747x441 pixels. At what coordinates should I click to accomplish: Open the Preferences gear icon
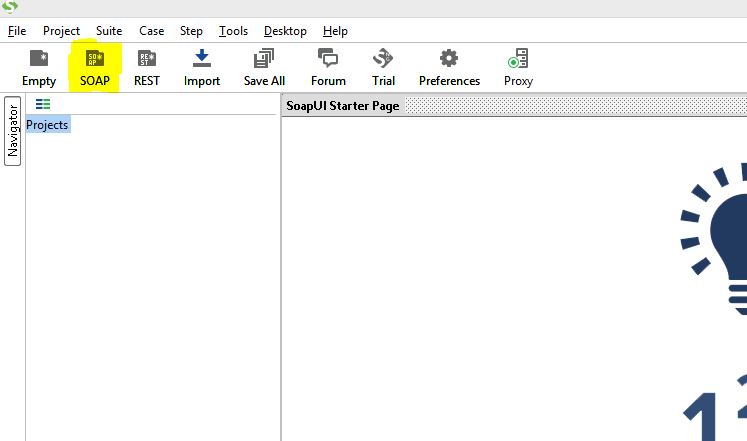[x=449, y=68]
